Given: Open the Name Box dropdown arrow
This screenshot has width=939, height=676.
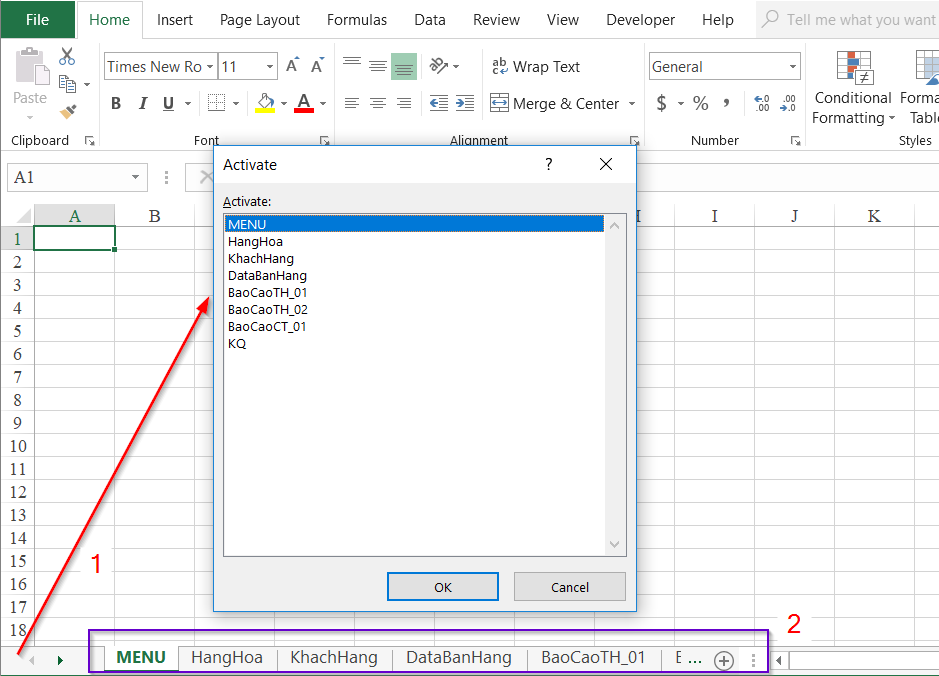Looking at the screenshot, I should tap(135, 177).
